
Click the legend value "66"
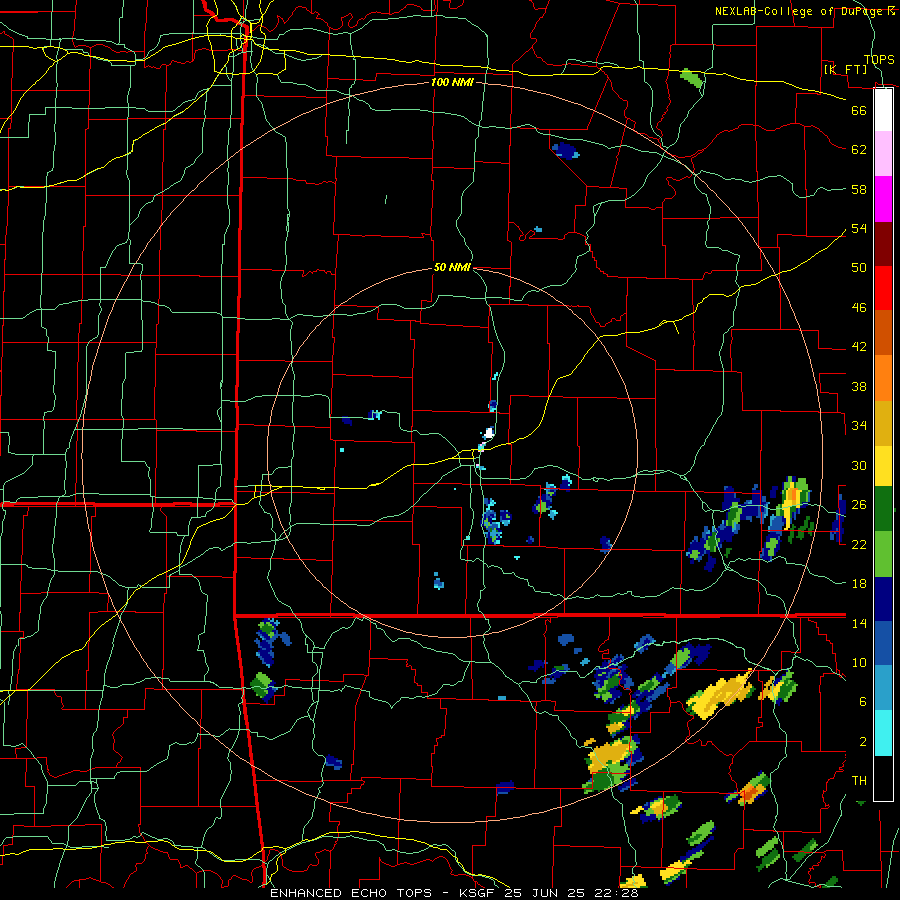[x=859, y=110]
